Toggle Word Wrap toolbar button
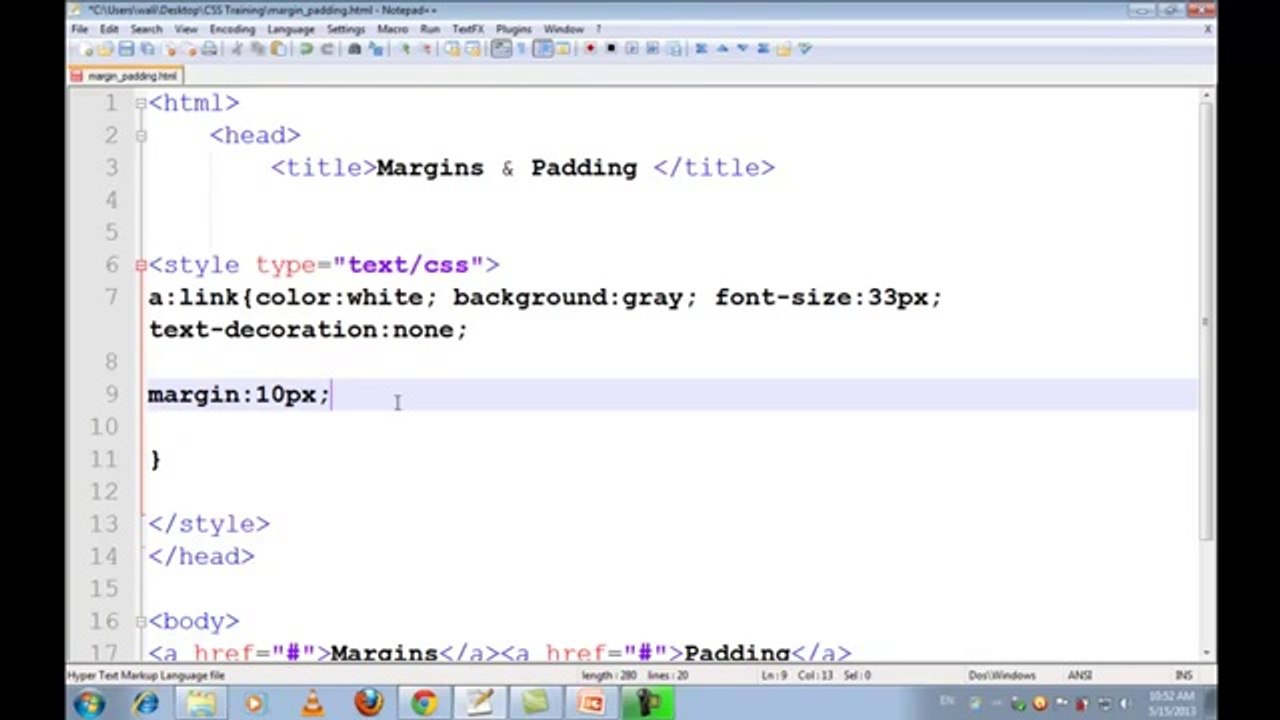Viewport: 1280px width, 720px height. (501, 48)
